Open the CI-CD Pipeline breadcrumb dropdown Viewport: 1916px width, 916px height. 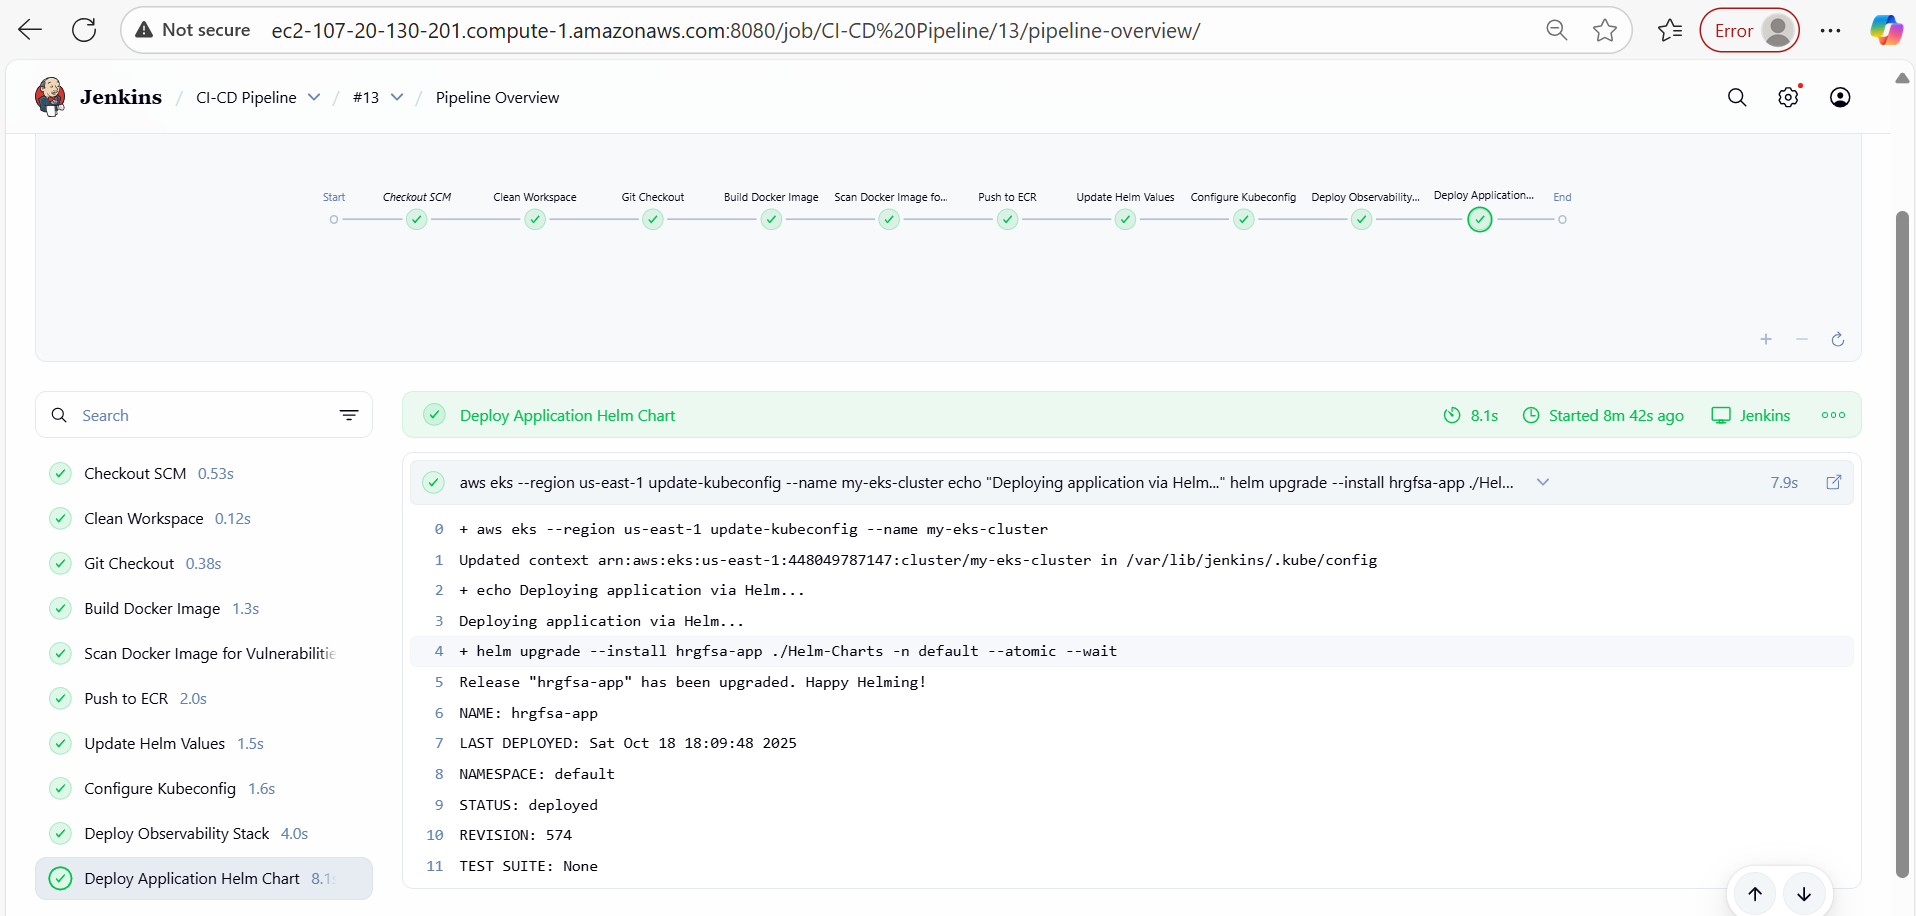click(x=314, y=97)
